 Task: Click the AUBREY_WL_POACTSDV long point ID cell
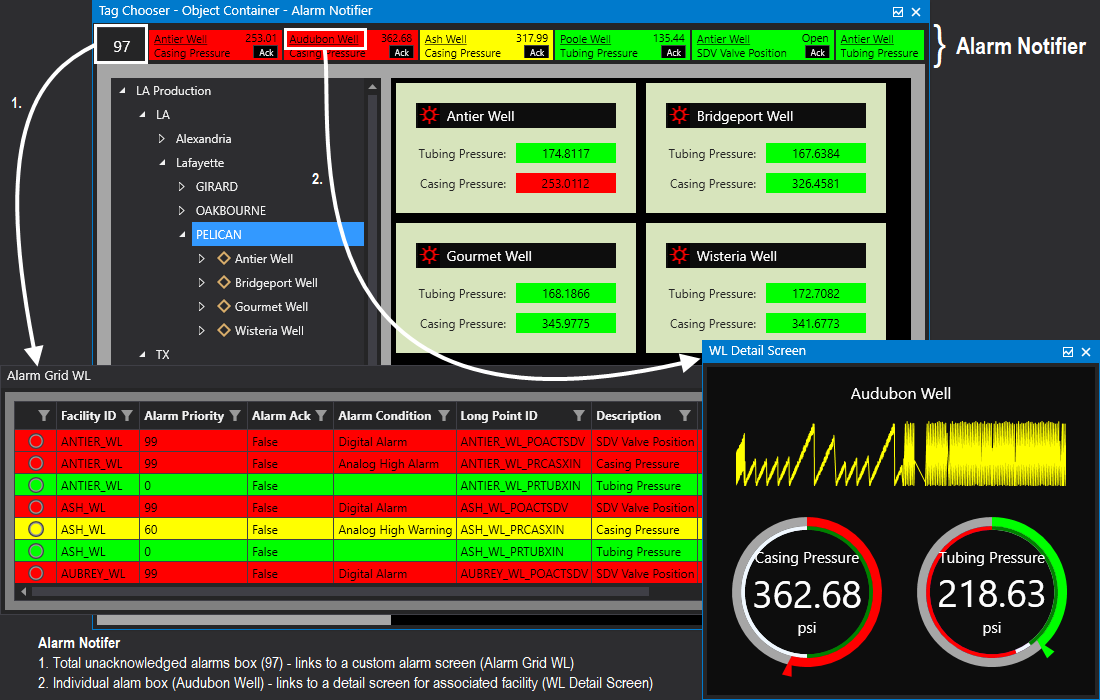pos(524,573)
